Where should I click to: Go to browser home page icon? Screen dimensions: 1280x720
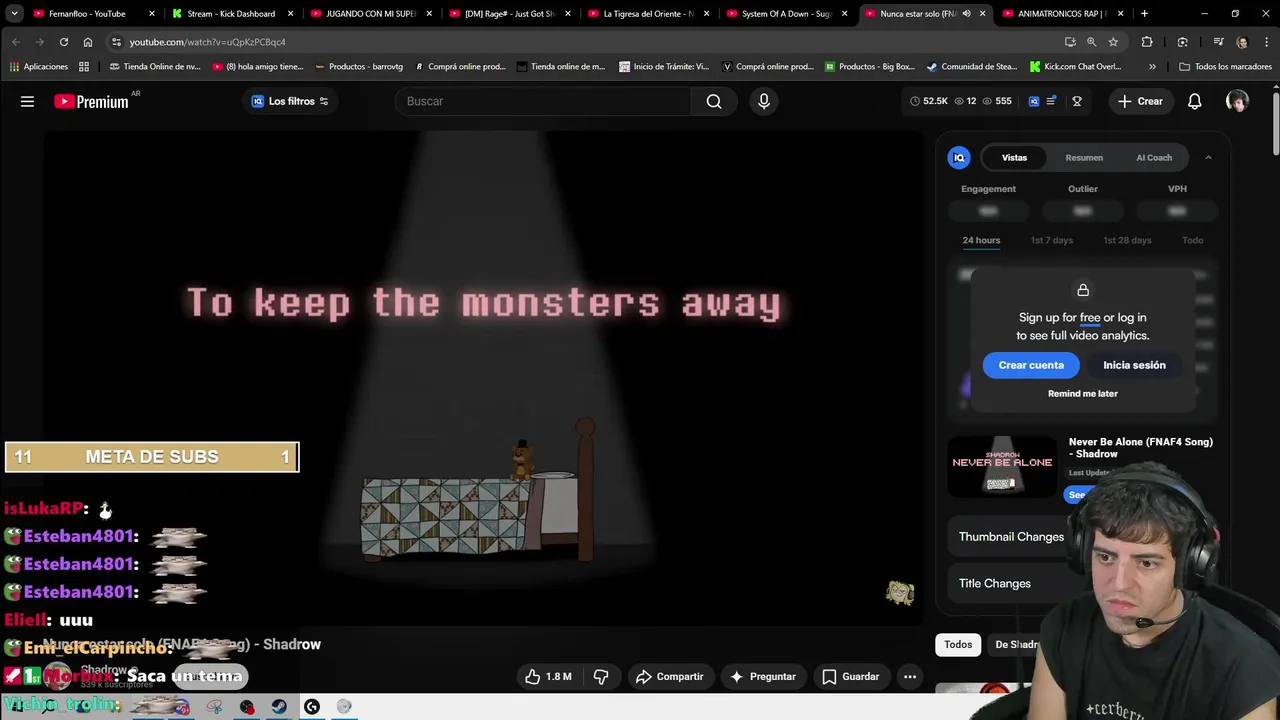click(87, 42)
